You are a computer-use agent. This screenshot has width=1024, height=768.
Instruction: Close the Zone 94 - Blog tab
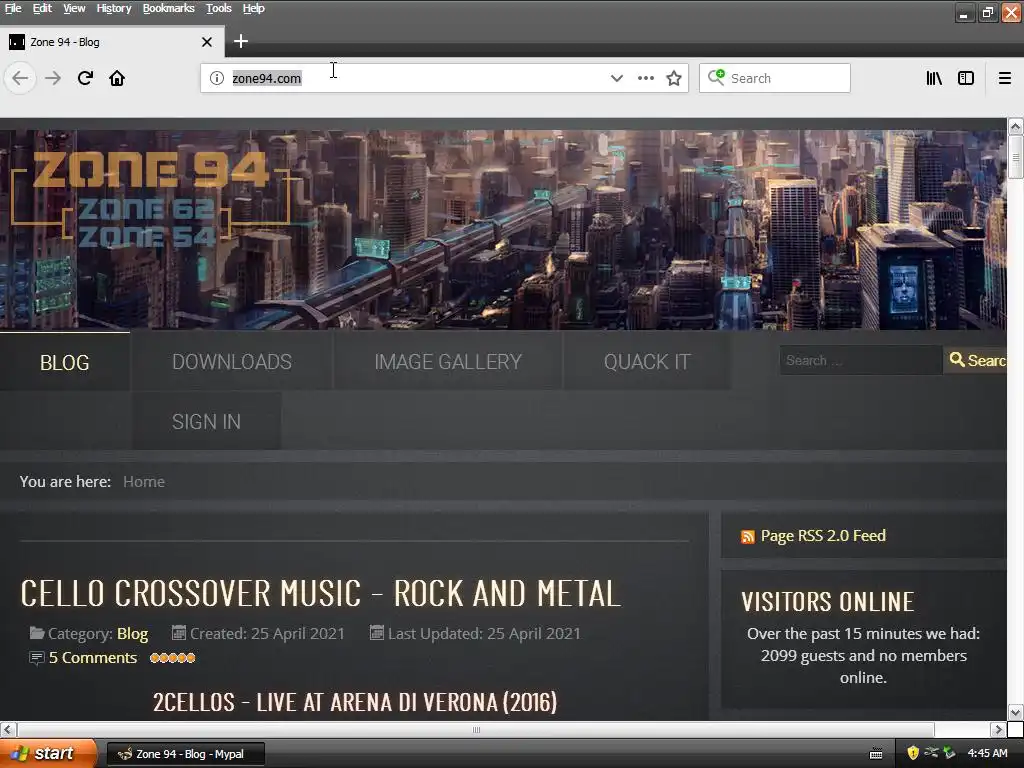207,42
